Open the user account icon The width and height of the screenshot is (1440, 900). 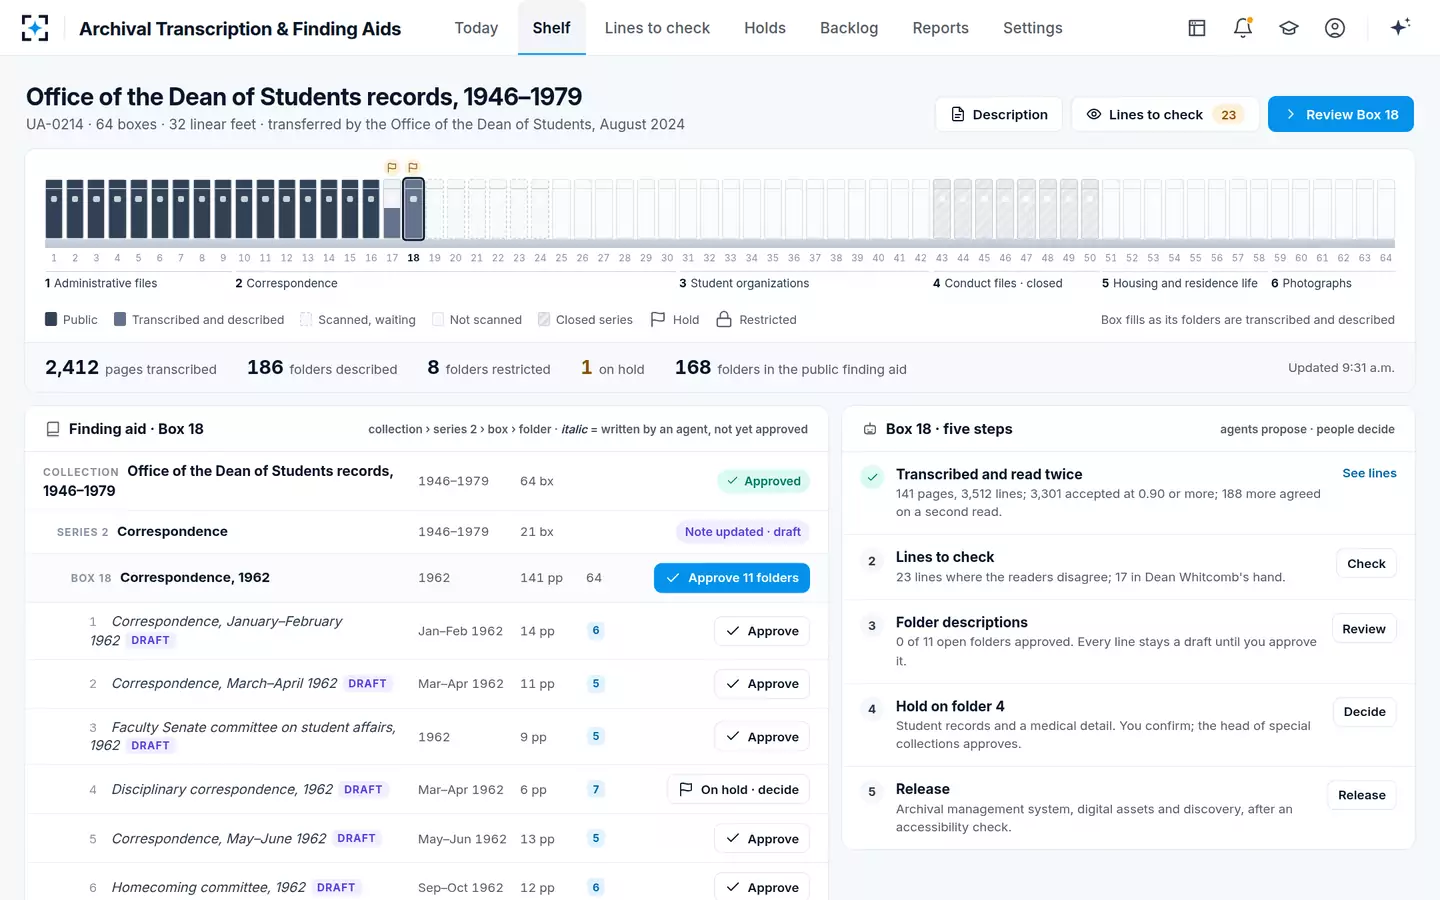click(x=1335, y=28)
